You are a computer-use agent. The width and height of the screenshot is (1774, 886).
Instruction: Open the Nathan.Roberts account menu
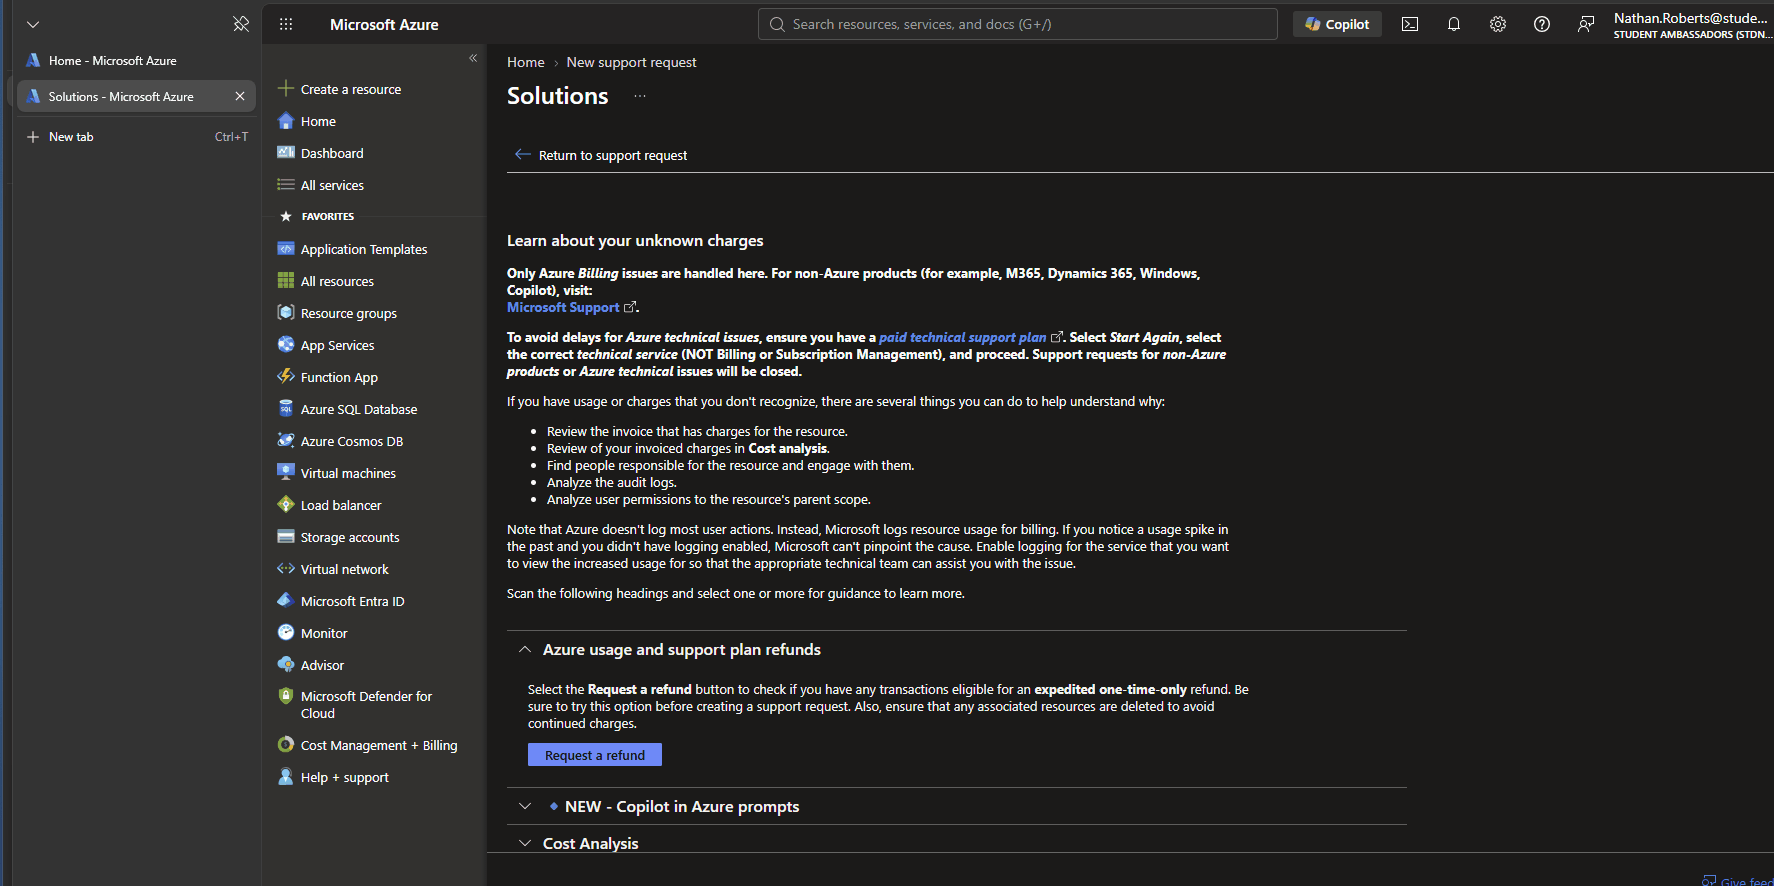point(1692,25)
